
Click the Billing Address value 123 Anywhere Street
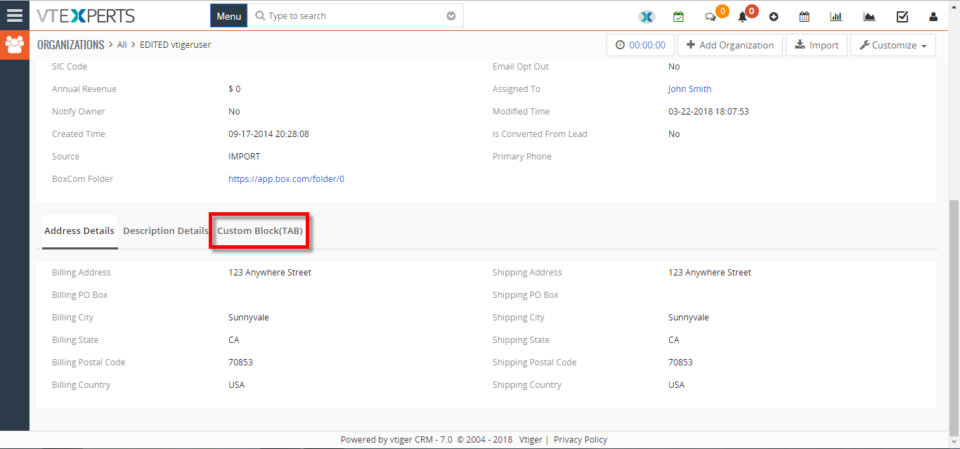pyautogui.click(x=269, y=273)
